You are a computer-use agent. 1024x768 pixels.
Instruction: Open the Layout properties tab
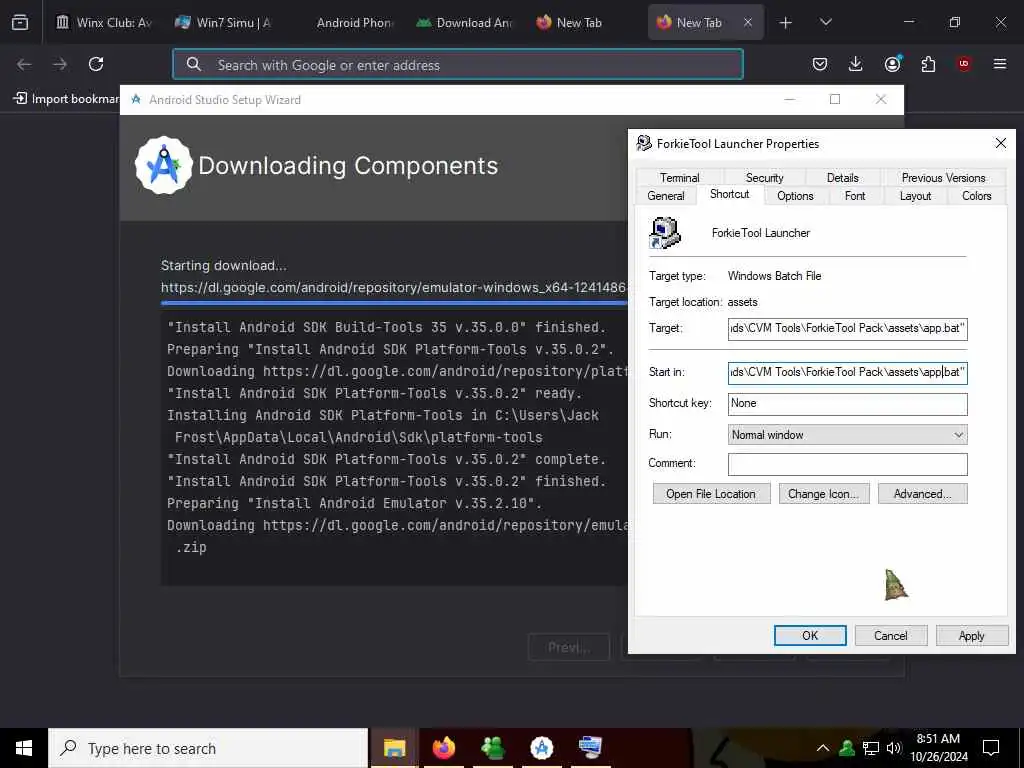(x=915, y=196)
